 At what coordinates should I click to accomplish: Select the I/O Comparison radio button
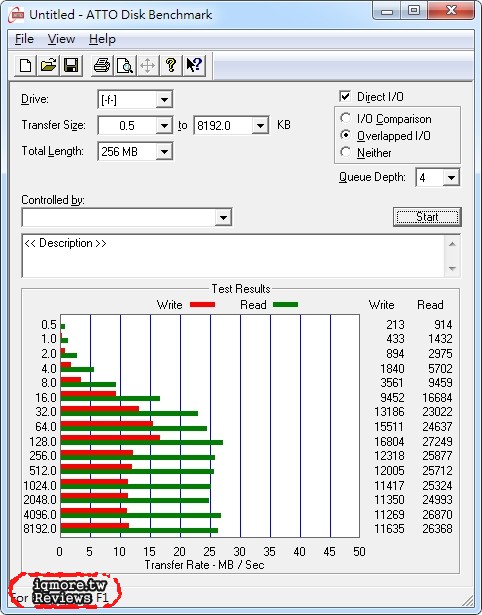tap(346, 118)
